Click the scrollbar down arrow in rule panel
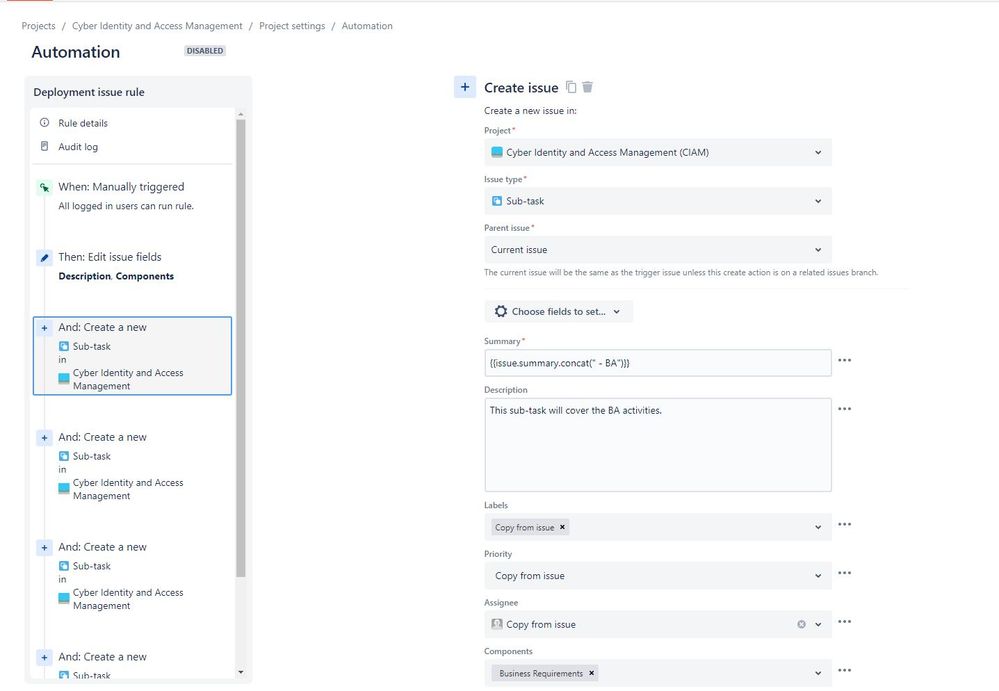The height and width of the screenshot is (691, 999). click(241, 672)
